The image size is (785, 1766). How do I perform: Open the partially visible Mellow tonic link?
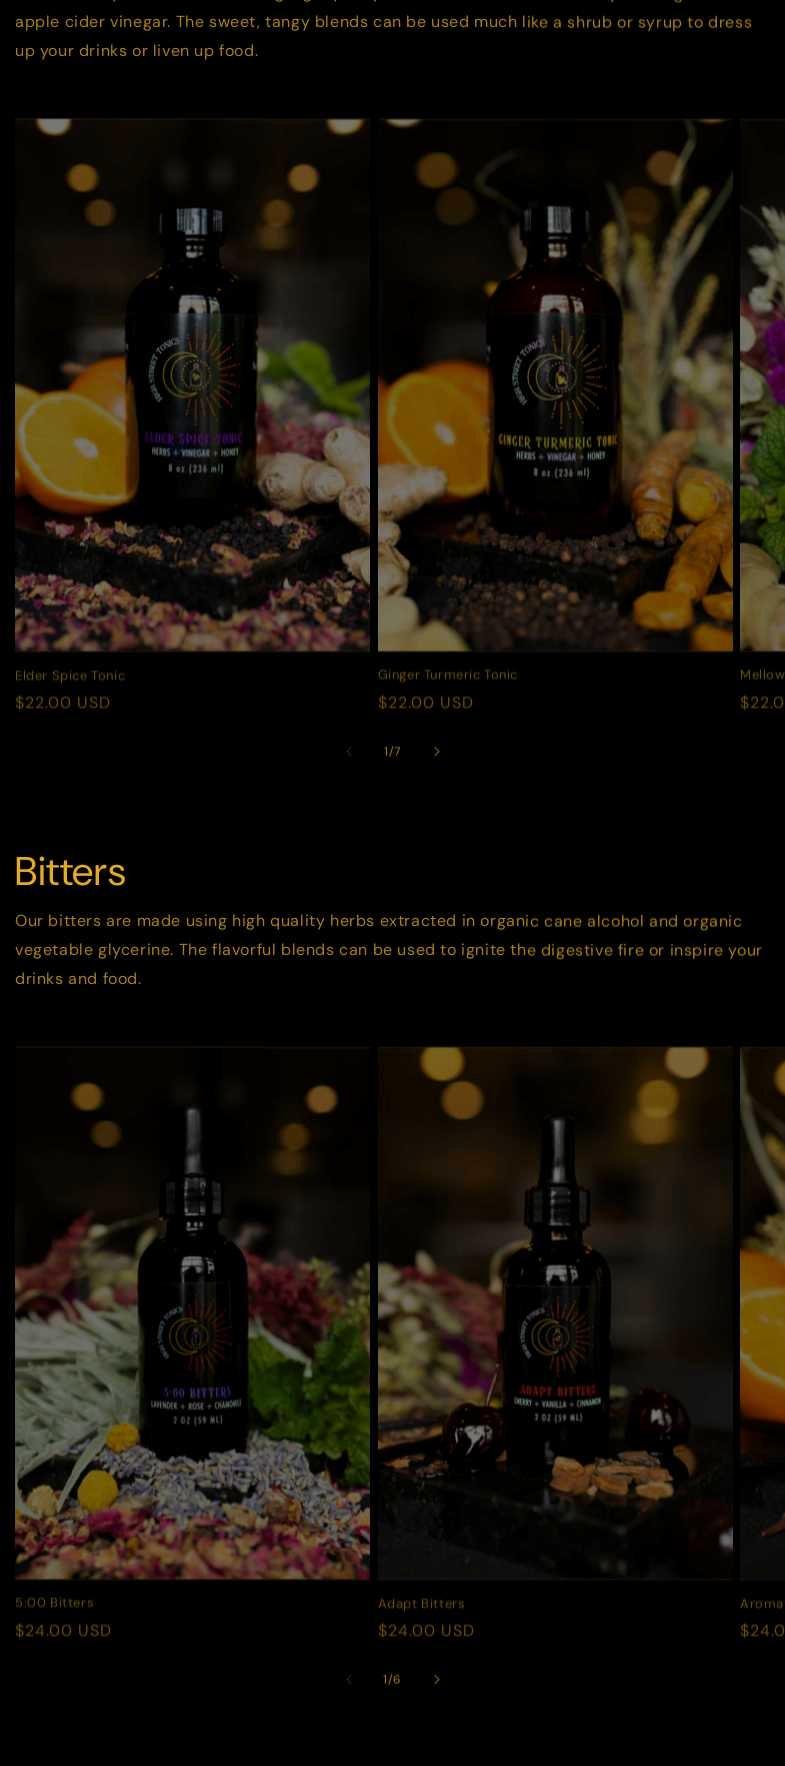(762, 675)
